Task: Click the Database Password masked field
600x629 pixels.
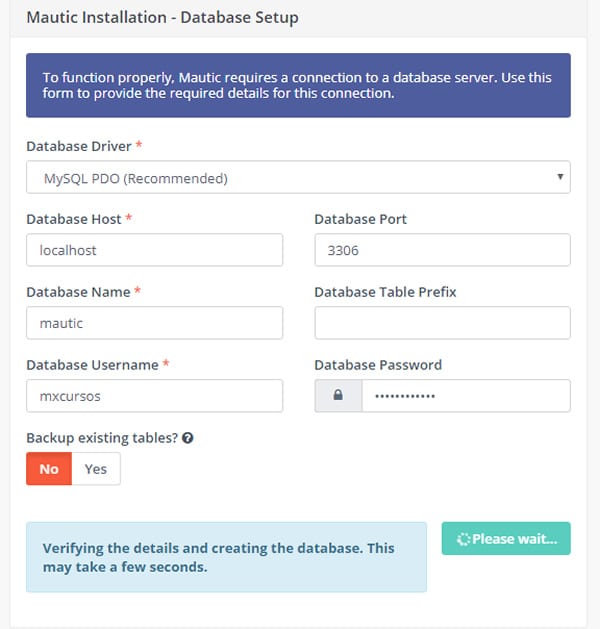Action: coord(466,396)
